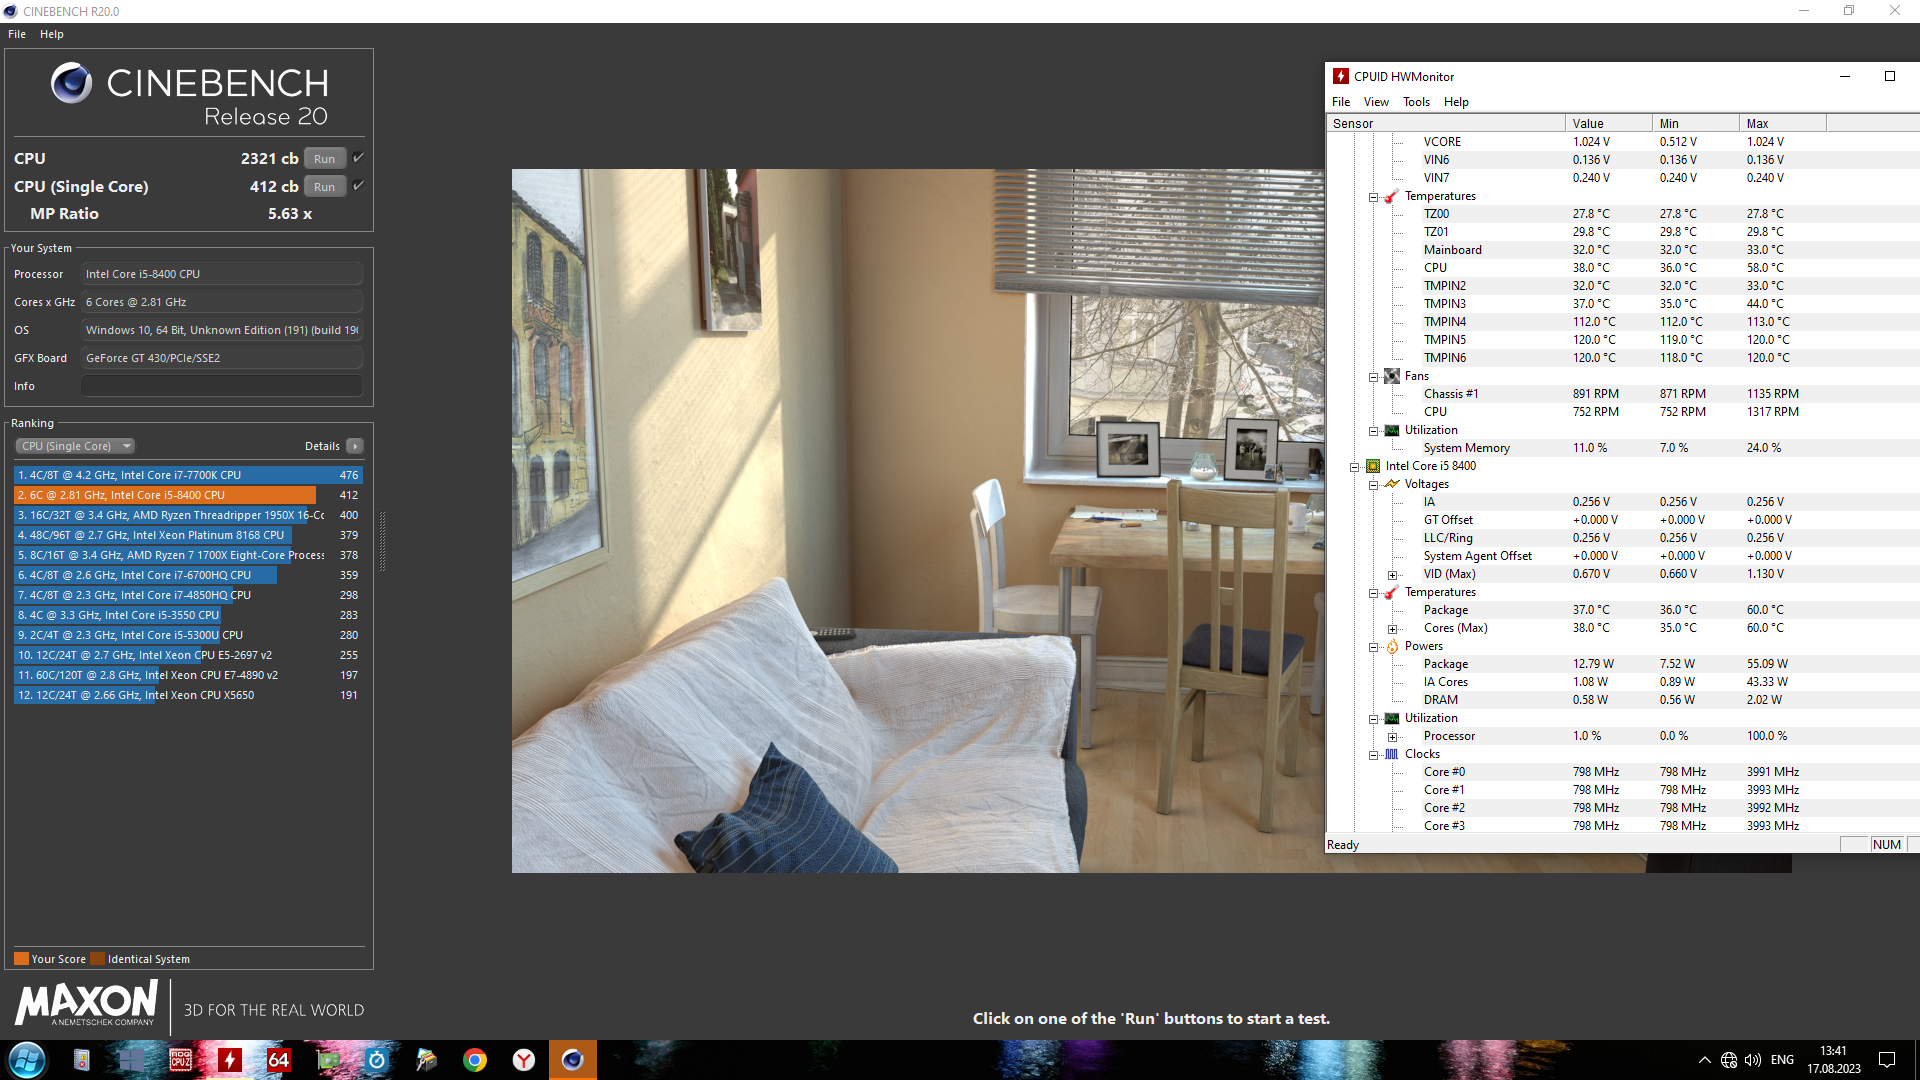Toggle the CPU (Single Core) checkmark
Screen dimensions: 1920x1080
[359, 186]
